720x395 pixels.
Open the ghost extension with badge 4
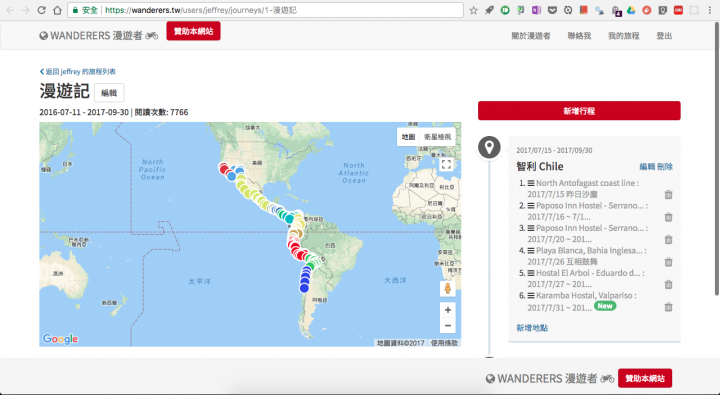pyautogui.click(x=616, y=11)
